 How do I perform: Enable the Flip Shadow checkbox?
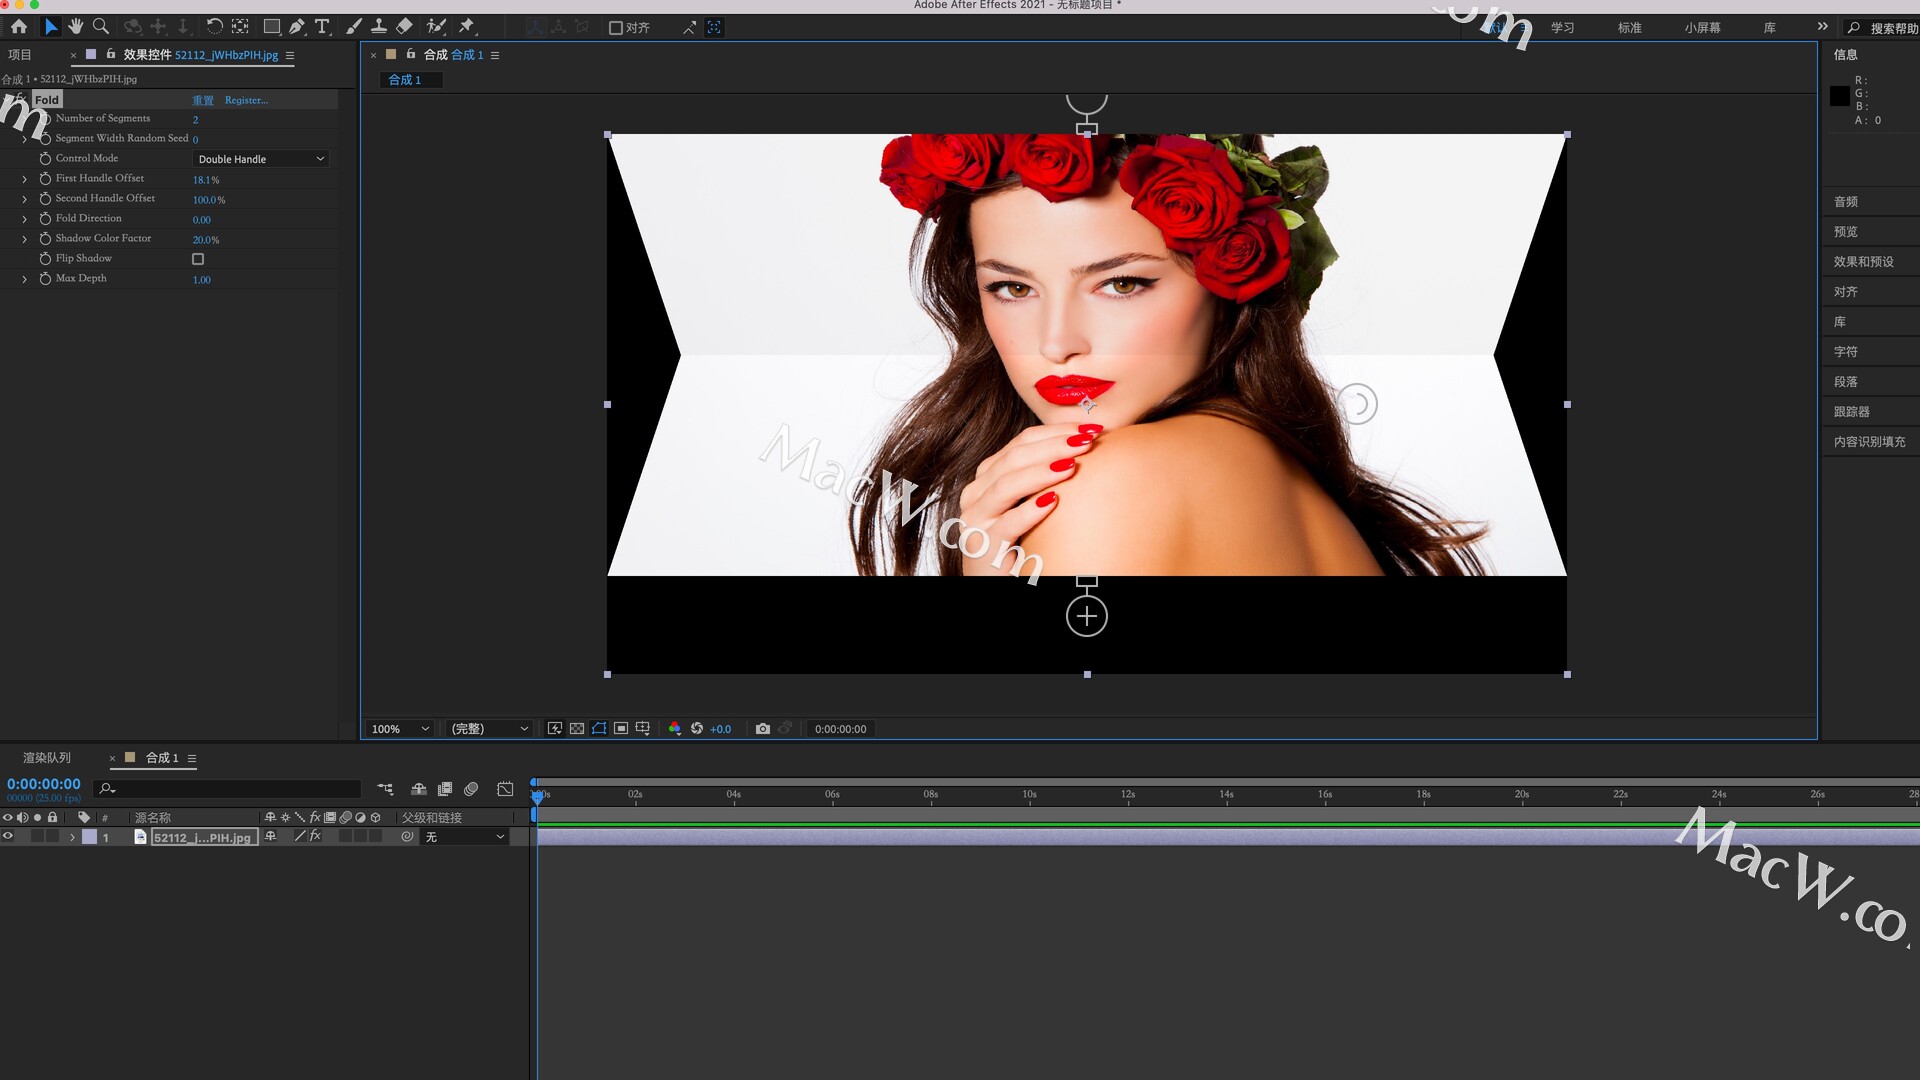pyautogui.click(x=198, y=259)
